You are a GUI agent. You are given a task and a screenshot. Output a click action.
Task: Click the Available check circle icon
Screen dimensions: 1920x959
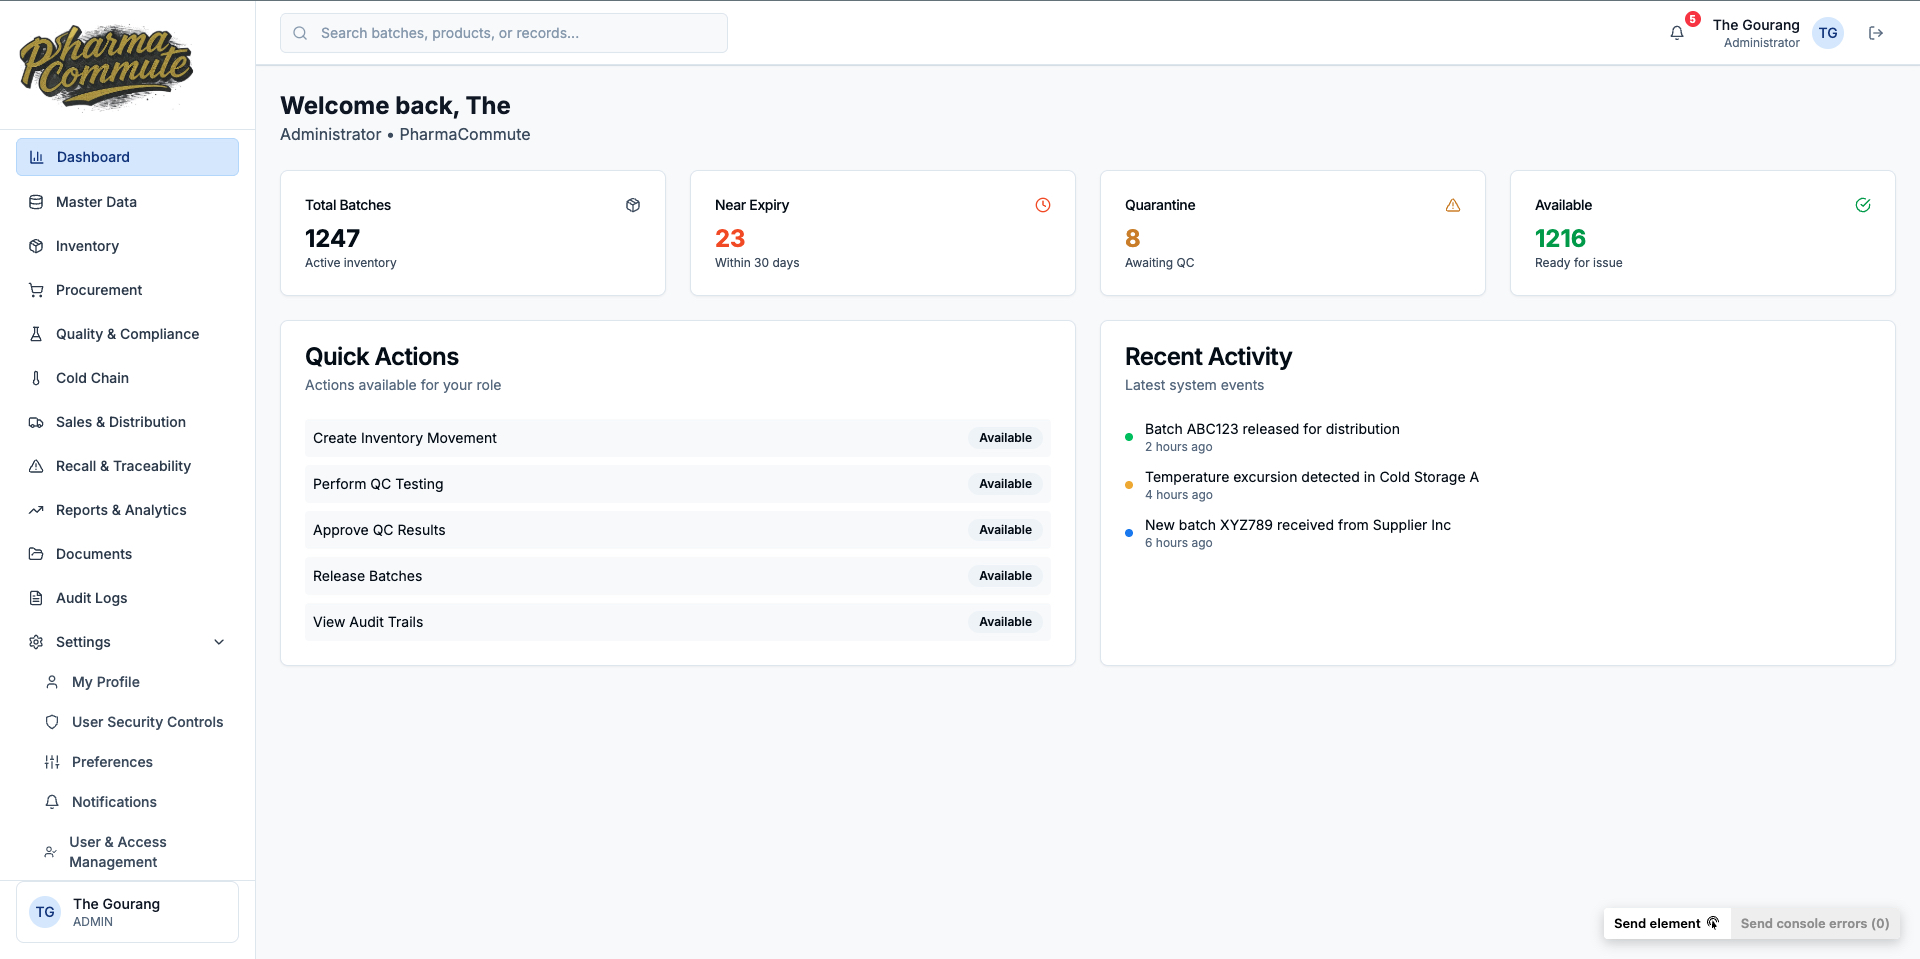click(x=1863, y=205)
